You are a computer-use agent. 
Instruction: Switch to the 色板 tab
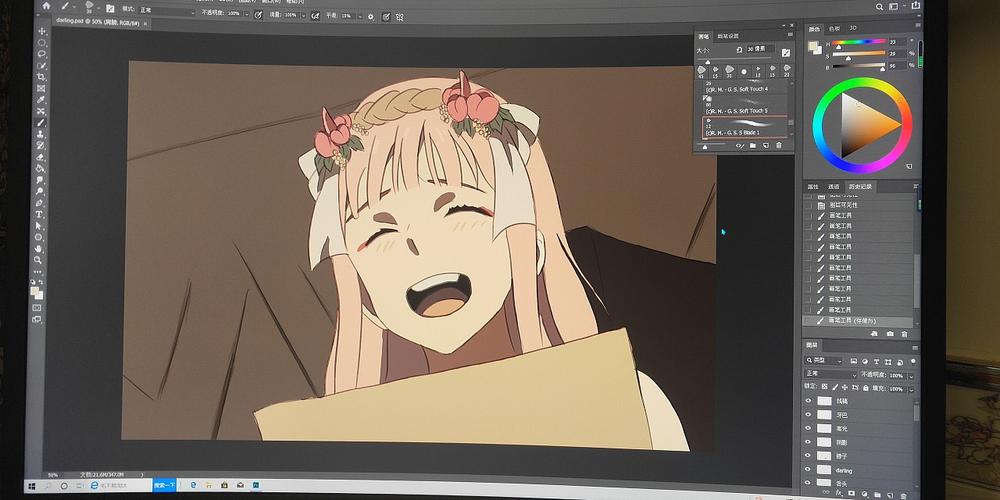click(834, 29)
